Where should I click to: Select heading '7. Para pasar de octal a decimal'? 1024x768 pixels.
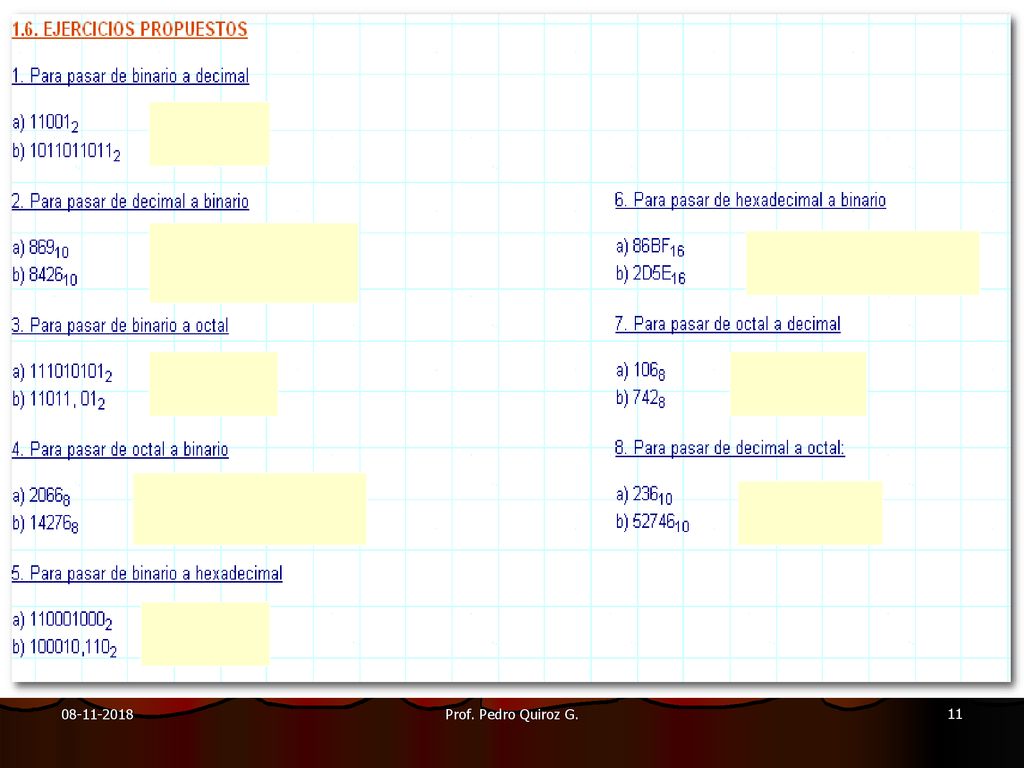pyautogui.click(x=728, y=324)
